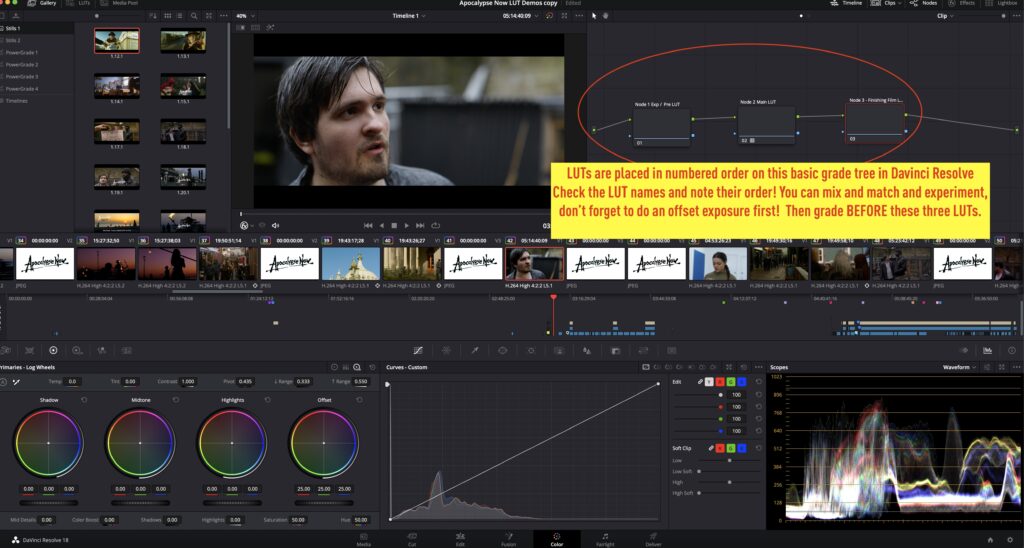Open the Media Pool panel
Image resolution: width=1024 pixels, height=548 pixels.
120,3
